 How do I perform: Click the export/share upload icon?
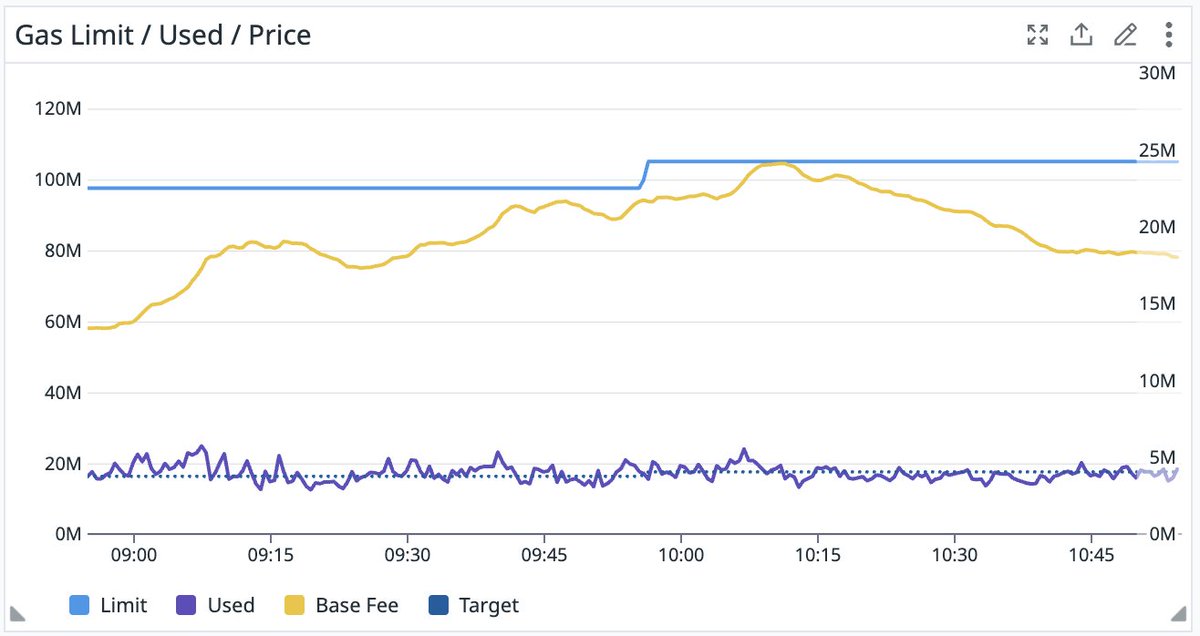1081,35
